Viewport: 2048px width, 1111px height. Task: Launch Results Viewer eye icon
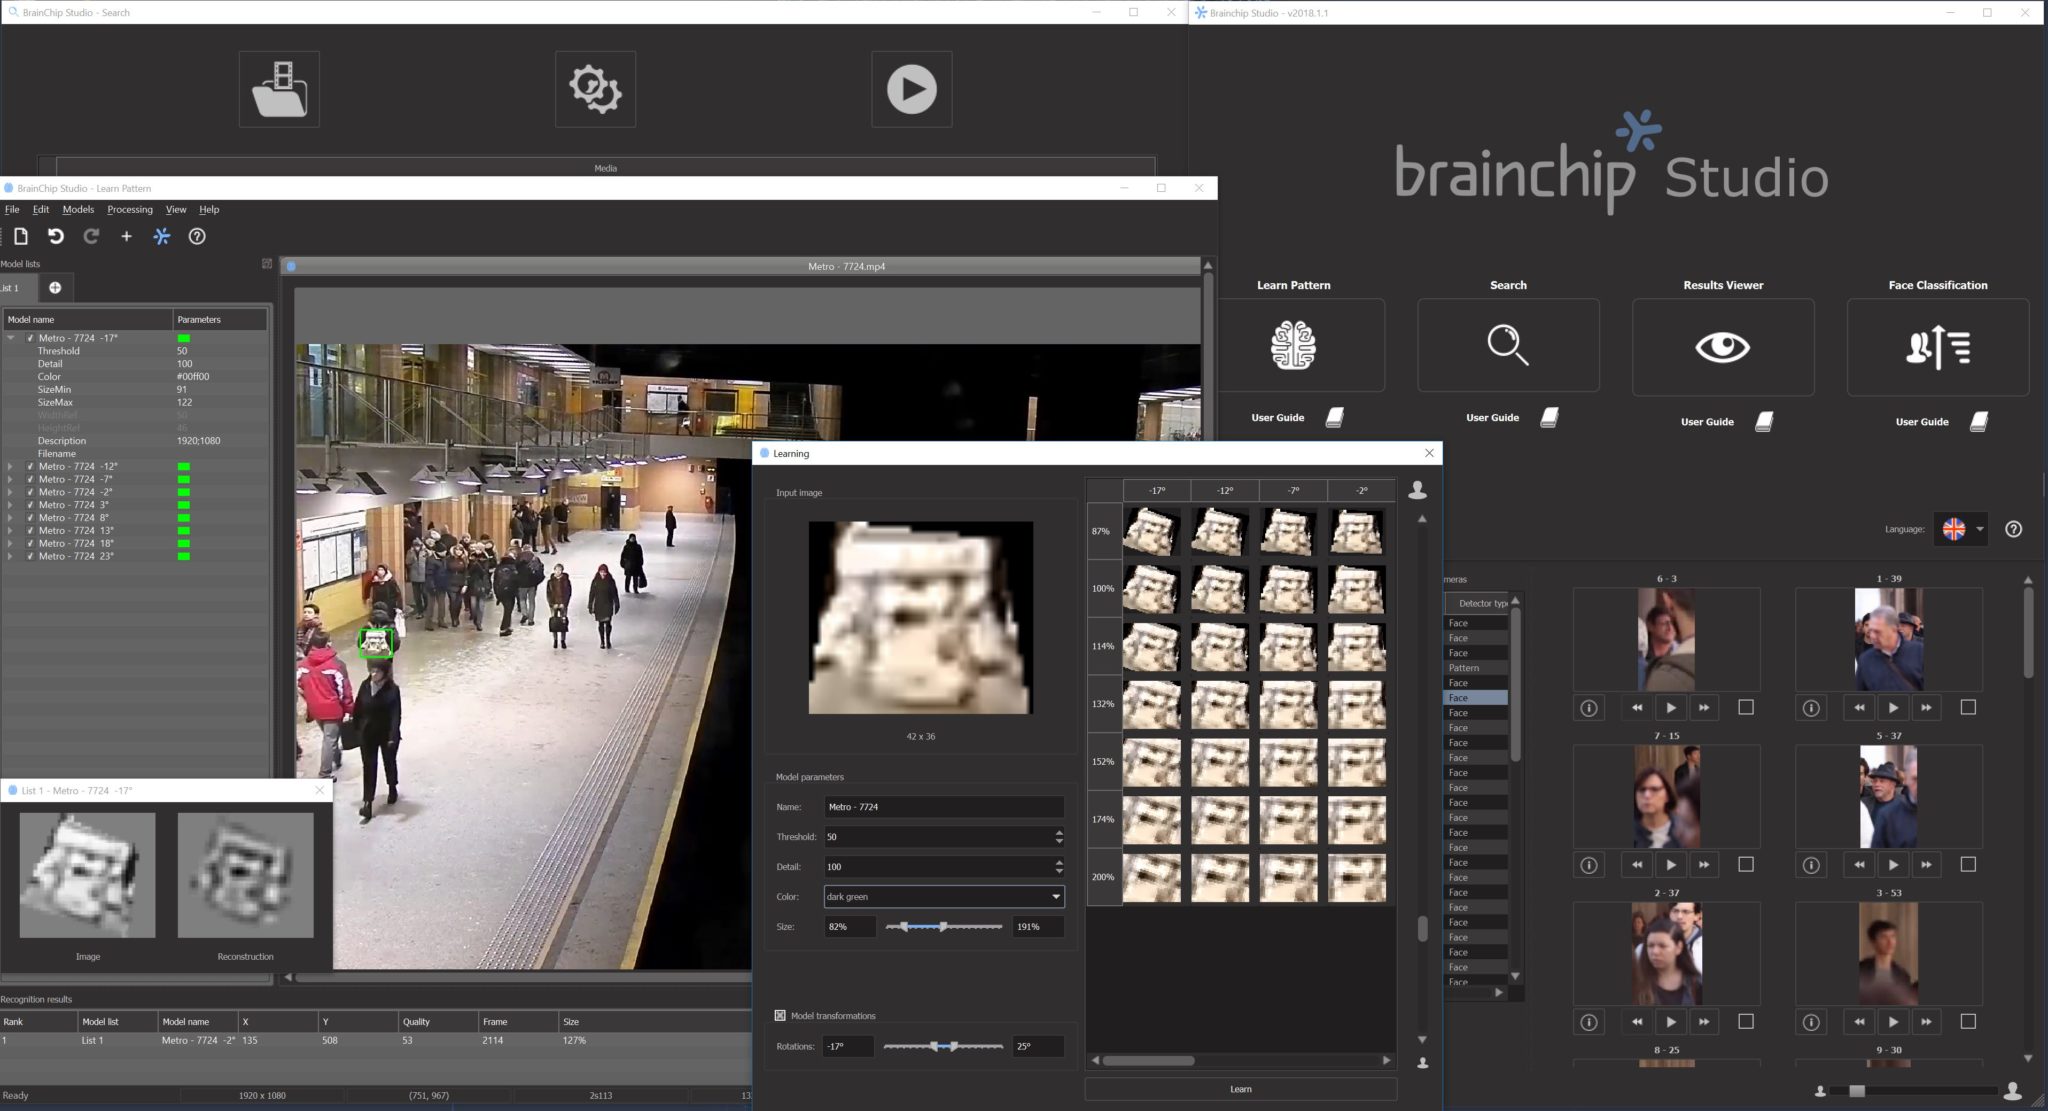(1723, 347)
